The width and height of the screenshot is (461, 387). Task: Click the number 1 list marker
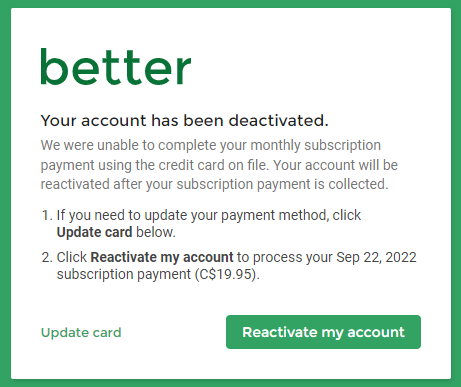point(47,215)
